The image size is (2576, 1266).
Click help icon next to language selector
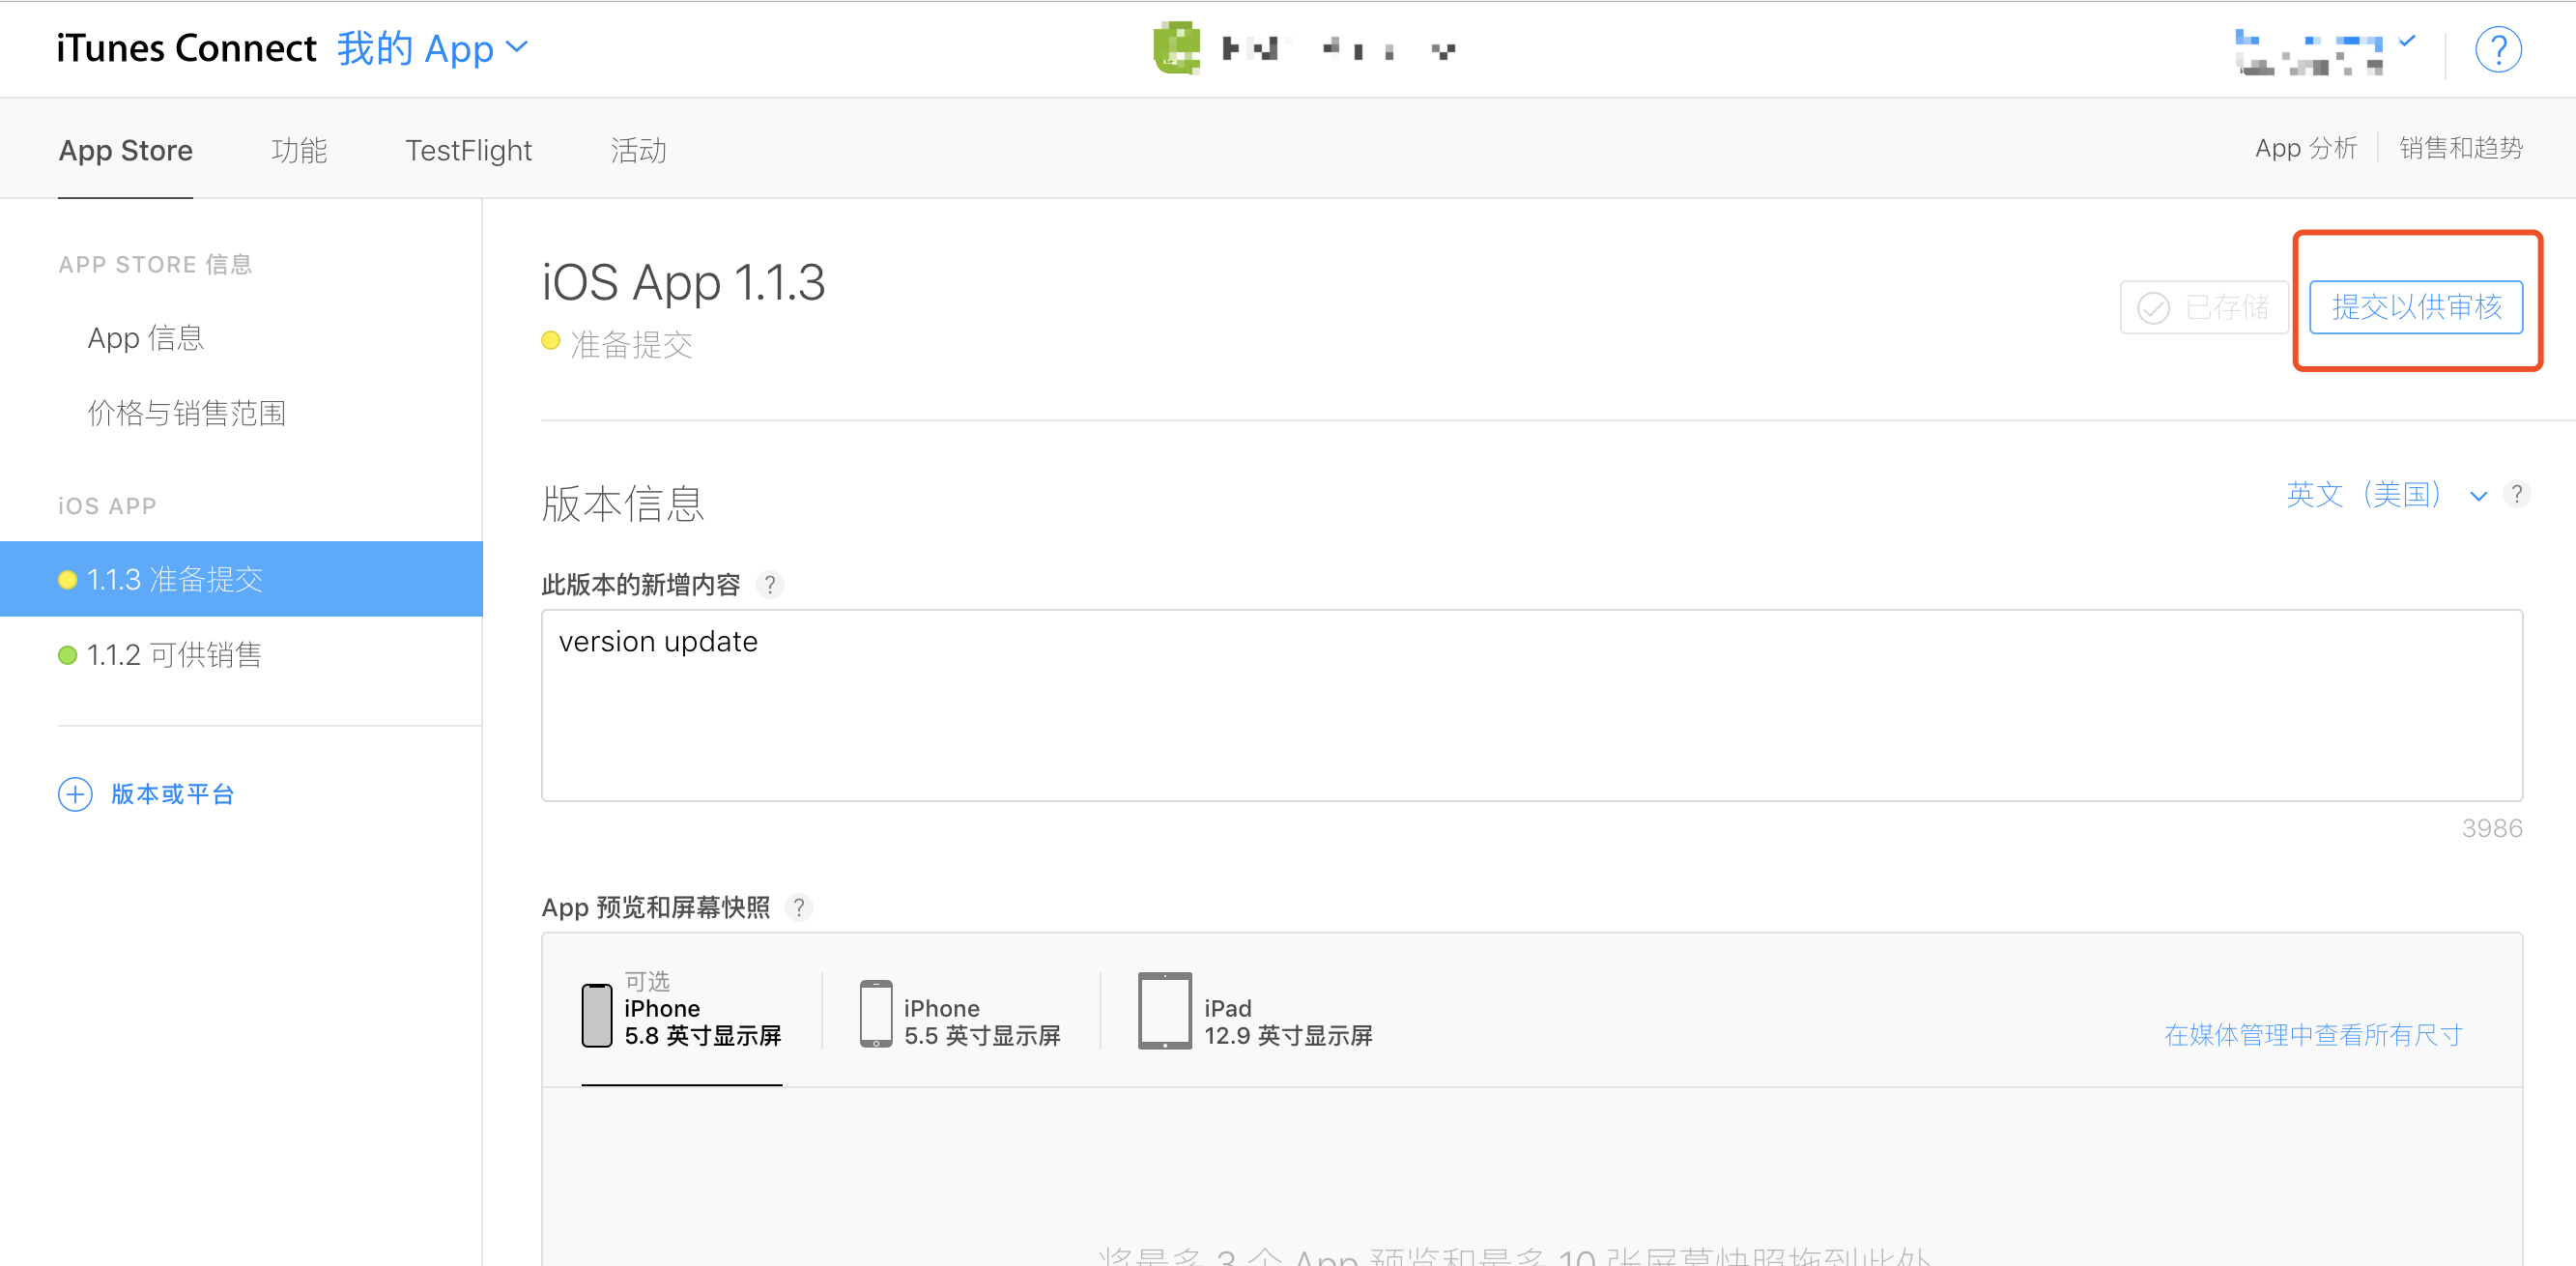pyautogui.click(x=2516, y=494)
